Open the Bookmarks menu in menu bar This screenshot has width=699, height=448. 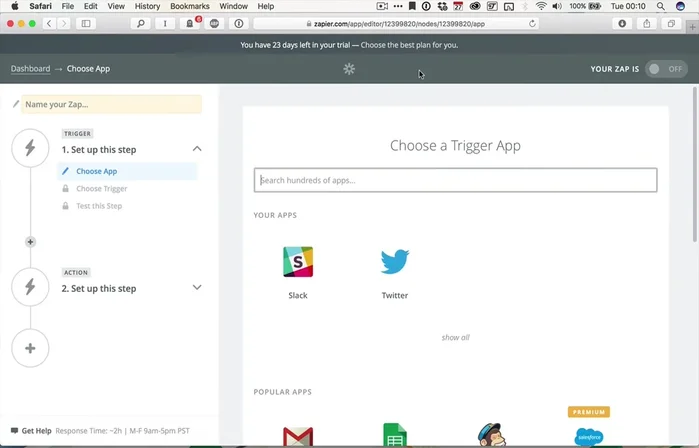(x=190, y=6)
